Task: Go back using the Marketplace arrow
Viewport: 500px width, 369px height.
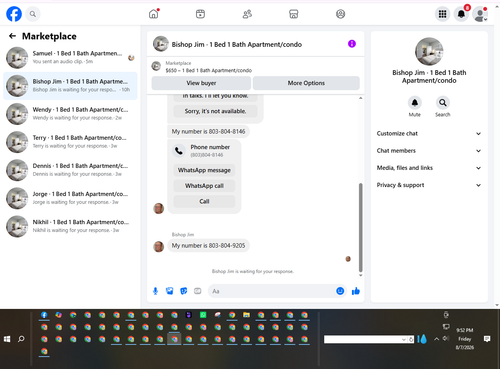Action: (x=12, y=36)
